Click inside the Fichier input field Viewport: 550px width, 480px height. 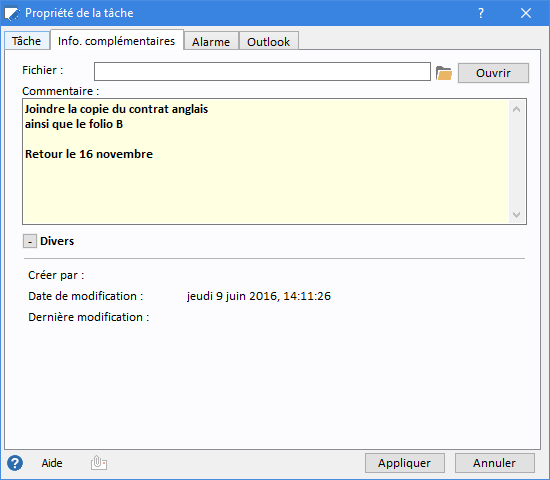pyautogui.click(x=262, y=72)
